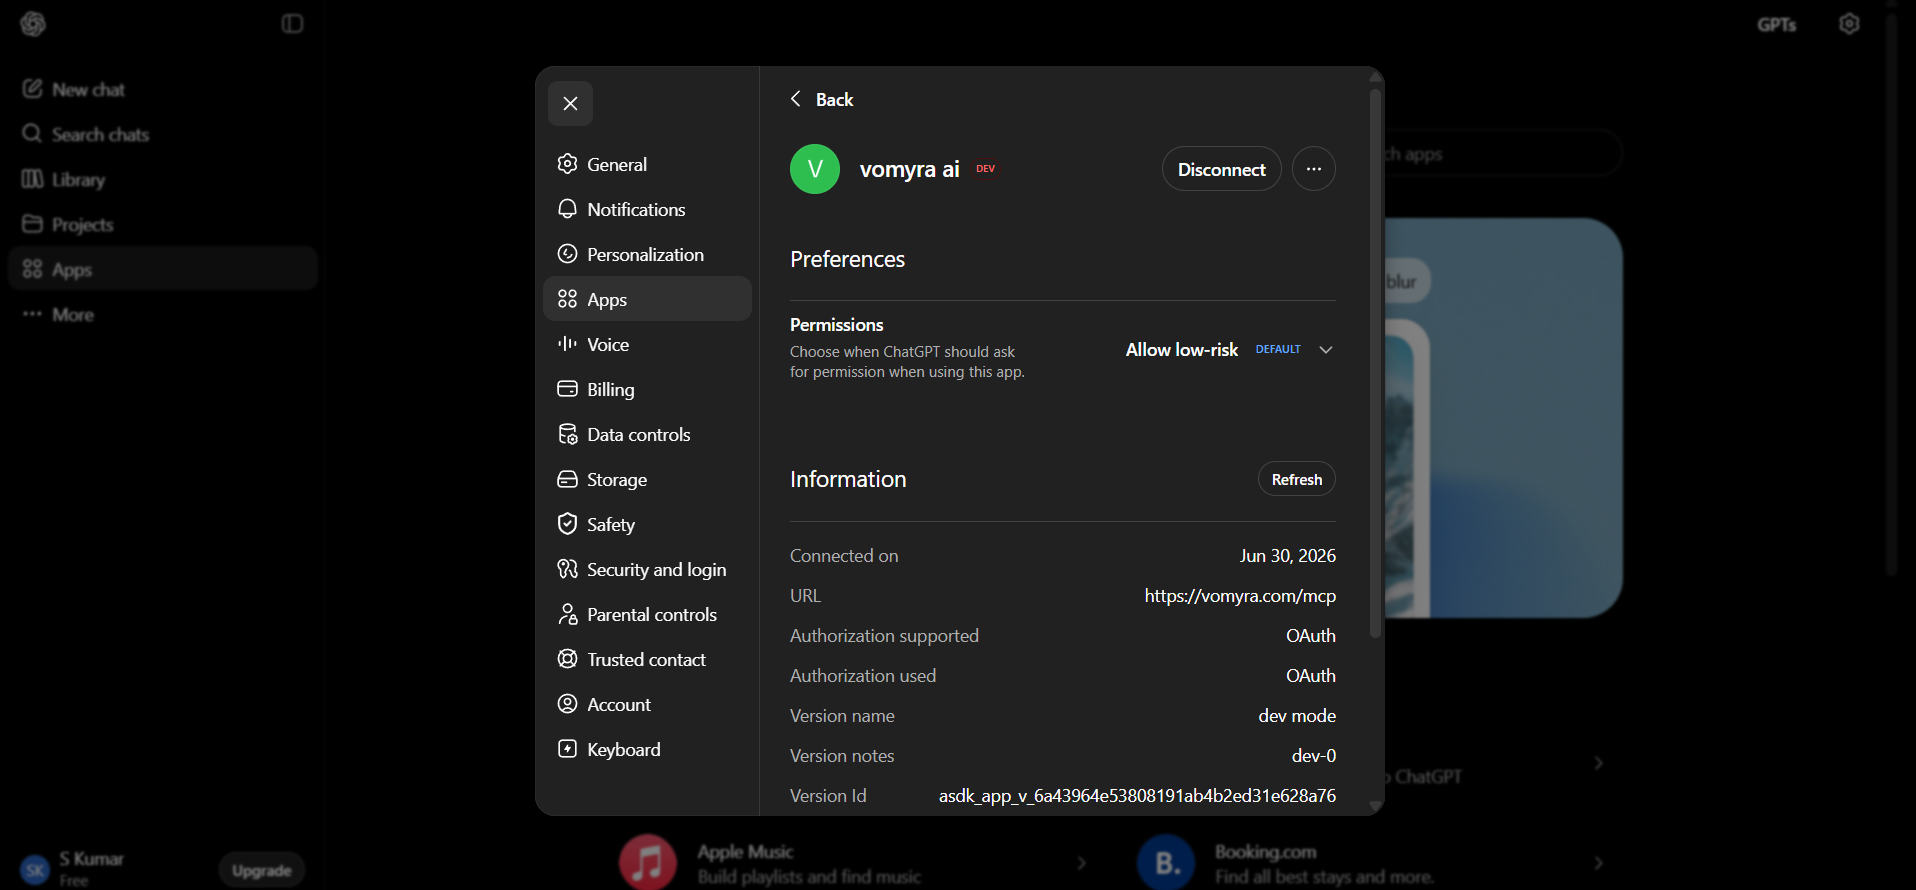Click the scrollbar down arrow in dialog

pyautogui.click(x=1375, y=805)
